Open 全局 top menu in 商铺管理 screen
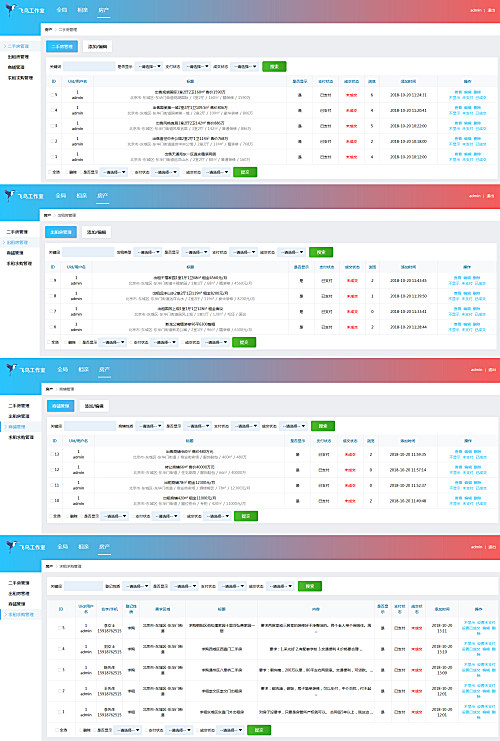Image resolution: width=500 pixels, height=741 pixels. 63,369
